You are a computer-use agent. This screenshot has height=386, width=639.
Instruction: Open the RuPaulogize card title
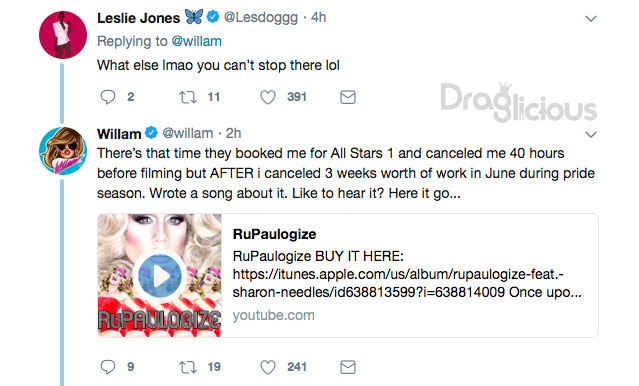coord(274,234)
